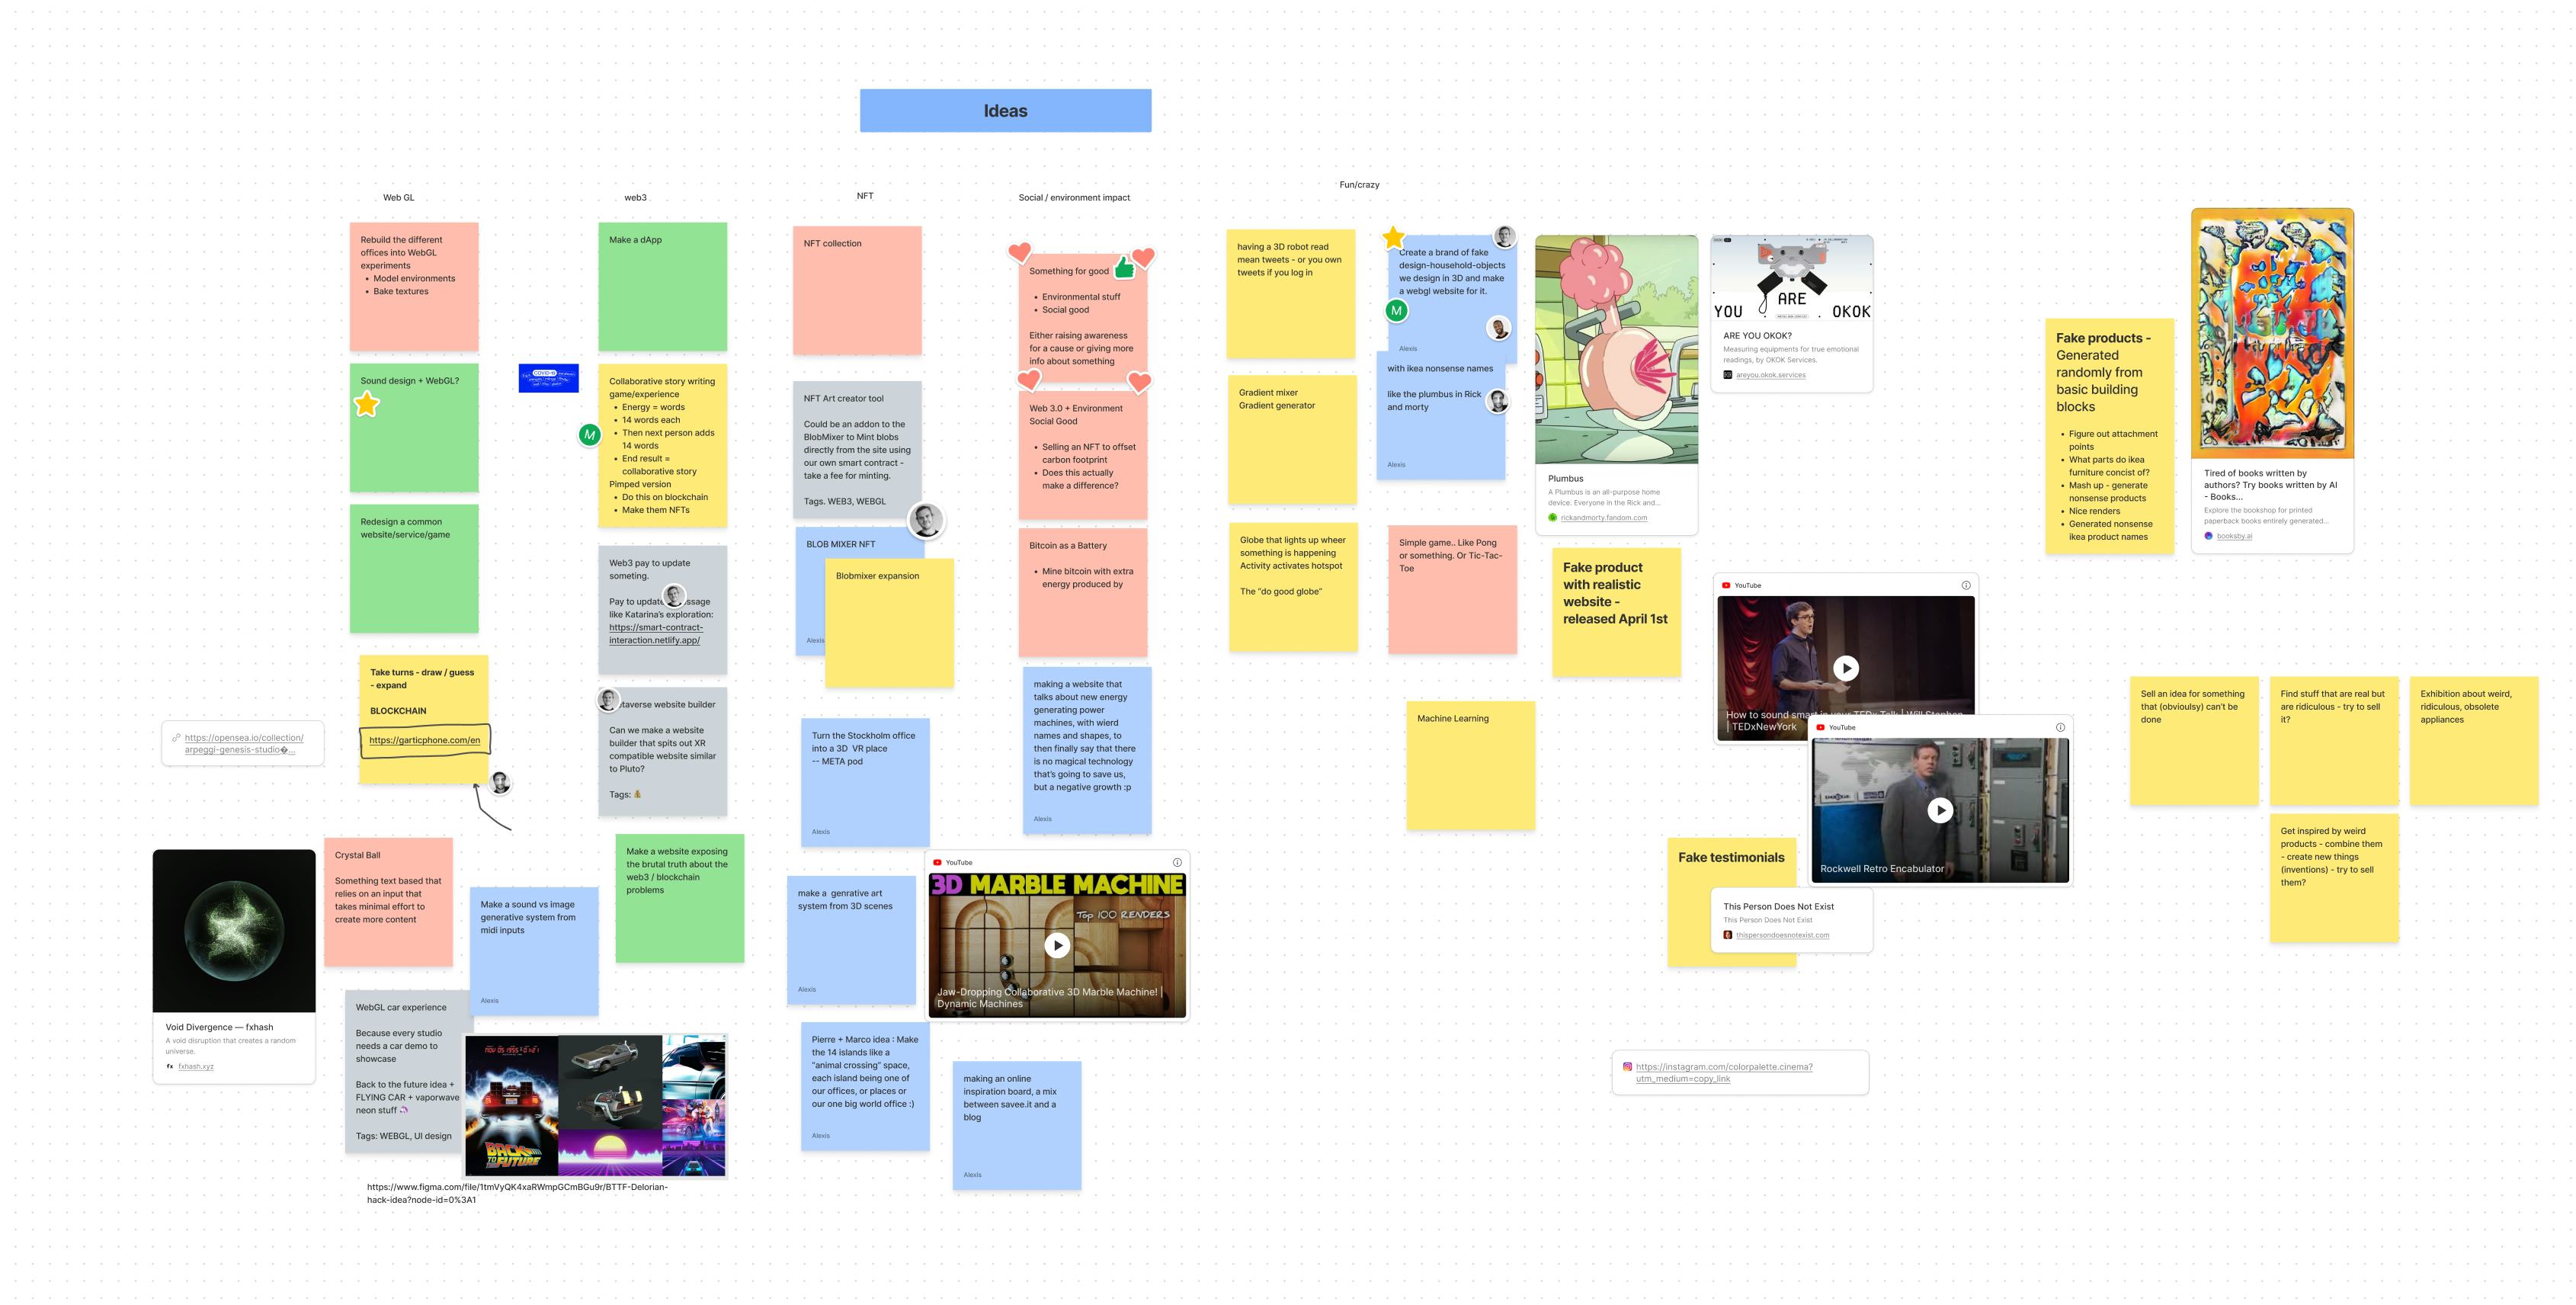
Task: Click heart sticker at top-left of Something for good
Action: [x=1019, y=251]
